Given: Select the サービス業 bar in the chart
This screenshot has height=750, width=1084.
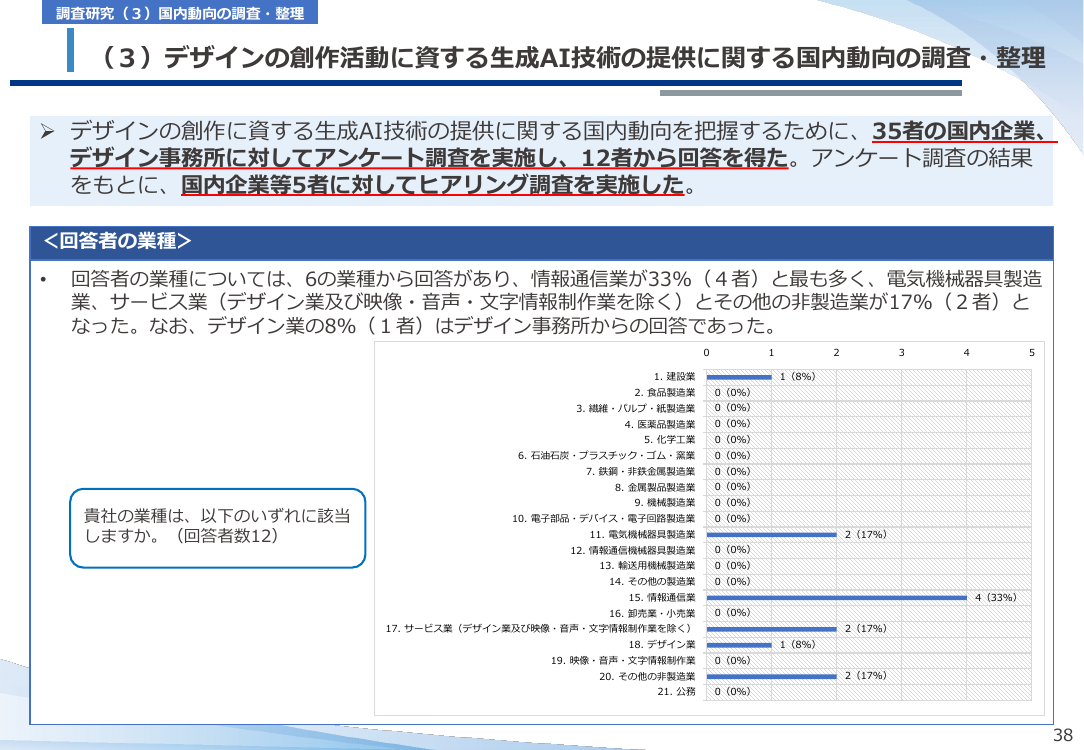Looking at the screenshot, I should click(772, 629).
